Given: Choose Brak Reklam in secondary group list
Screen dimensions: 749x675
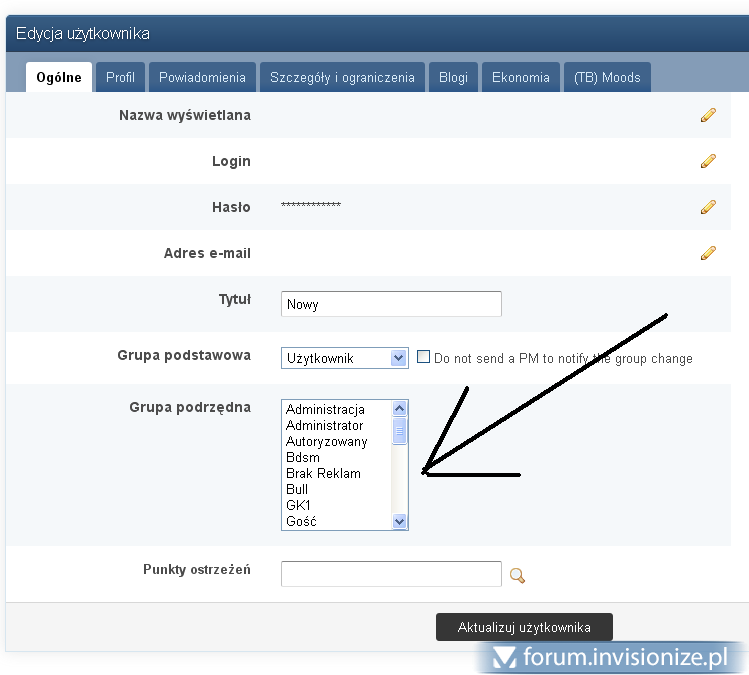Looking at the screenshot, I should [x=323, y=474].
